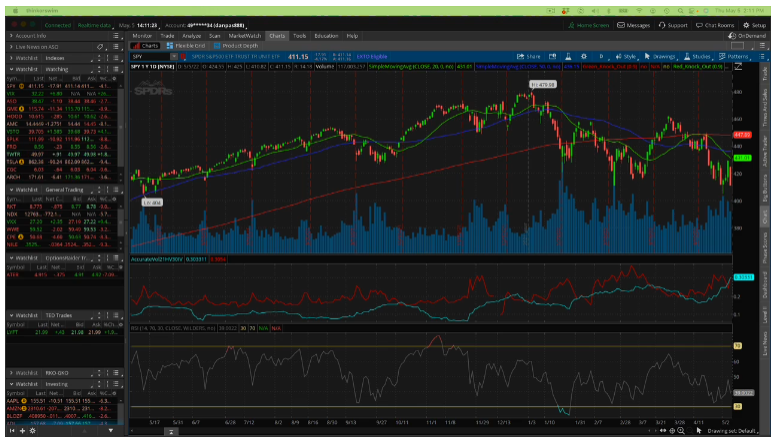Select the TSLA row in Watching watchlist
The height and width of the screenshot is (442, 780).
point(62,162)
